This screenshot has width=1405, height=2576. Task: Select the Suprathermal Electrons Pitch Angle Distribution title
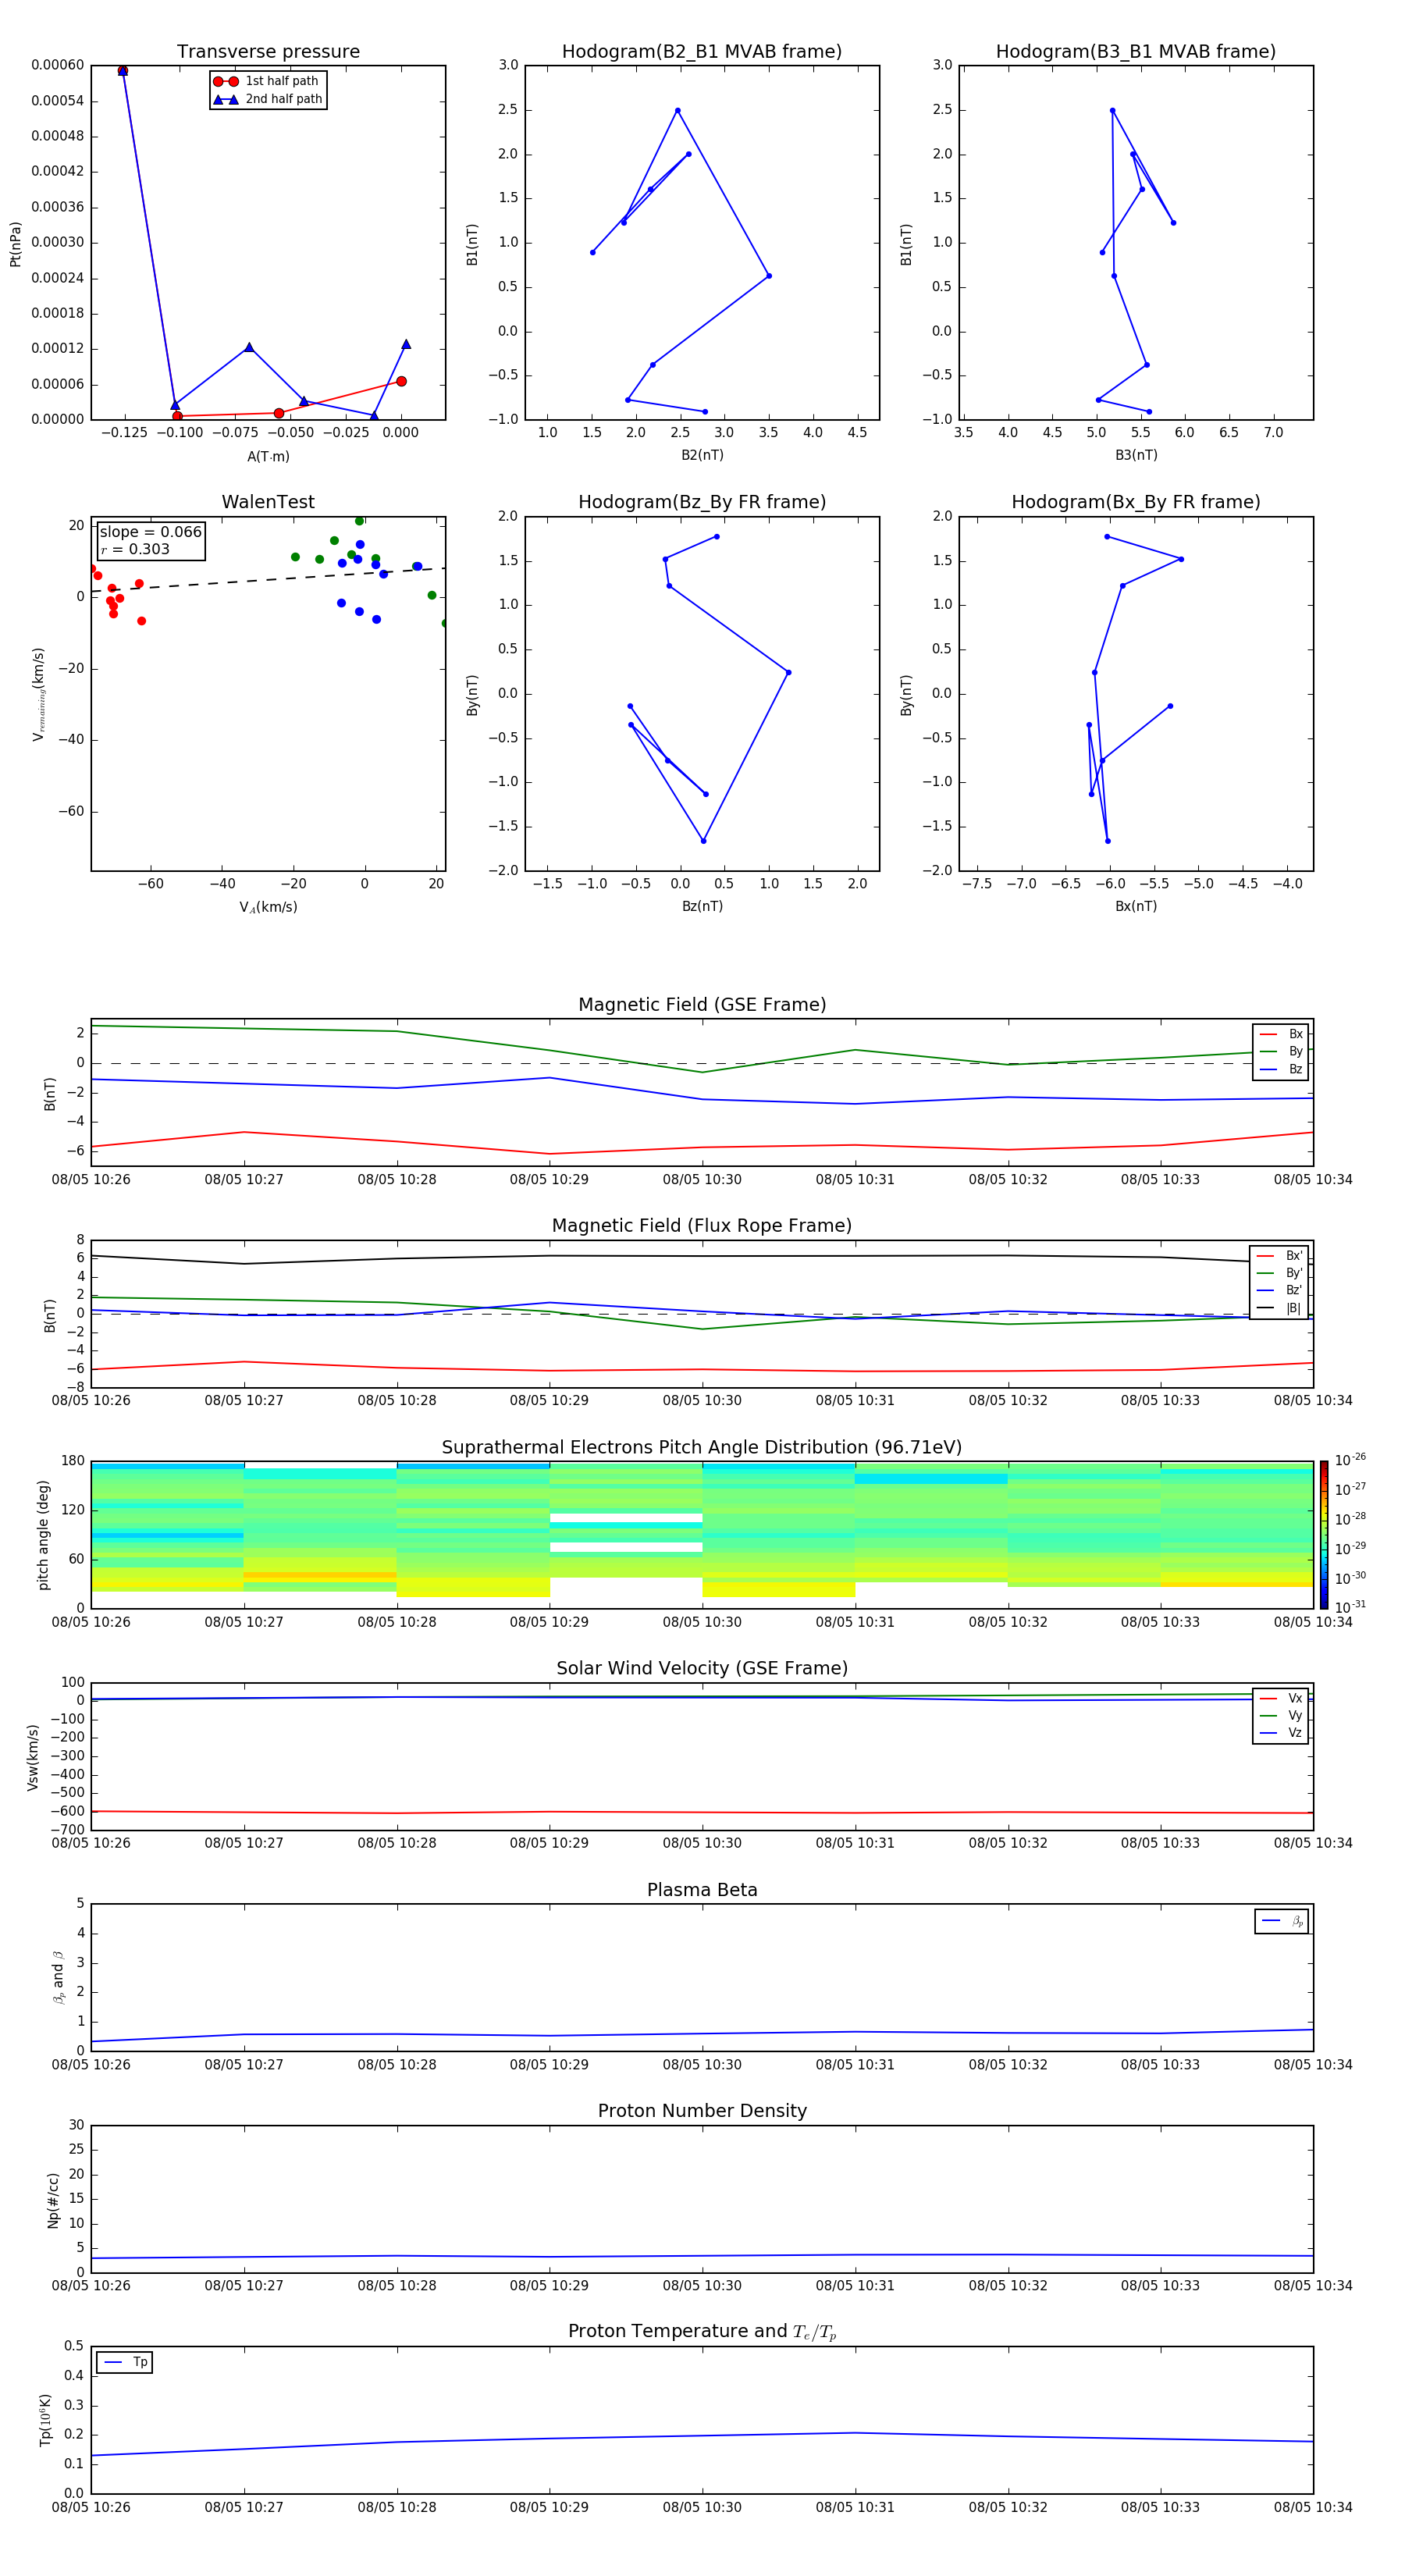coord(702,1448)
